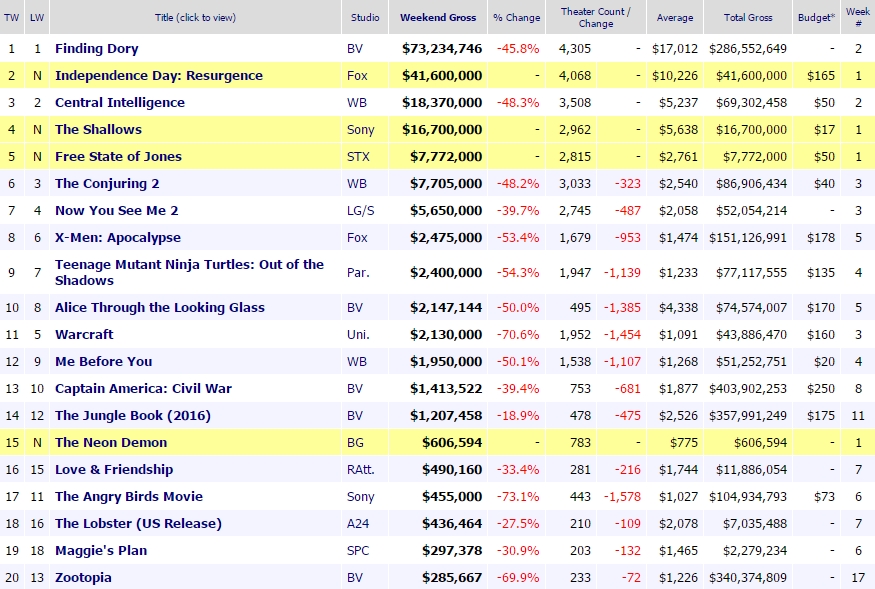Select the SPC studio cell
The width and height of the screenshot is (875, 589).
(358, 550)
